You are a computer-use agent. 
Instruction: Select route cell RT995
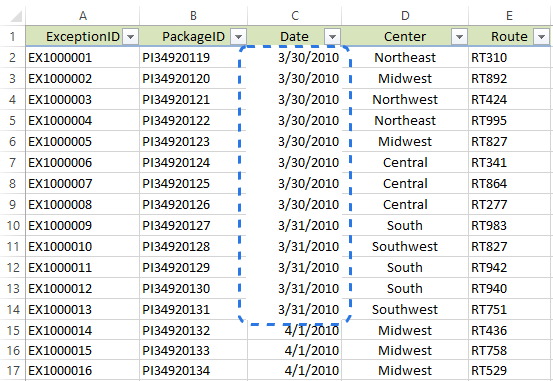point(510,120)
